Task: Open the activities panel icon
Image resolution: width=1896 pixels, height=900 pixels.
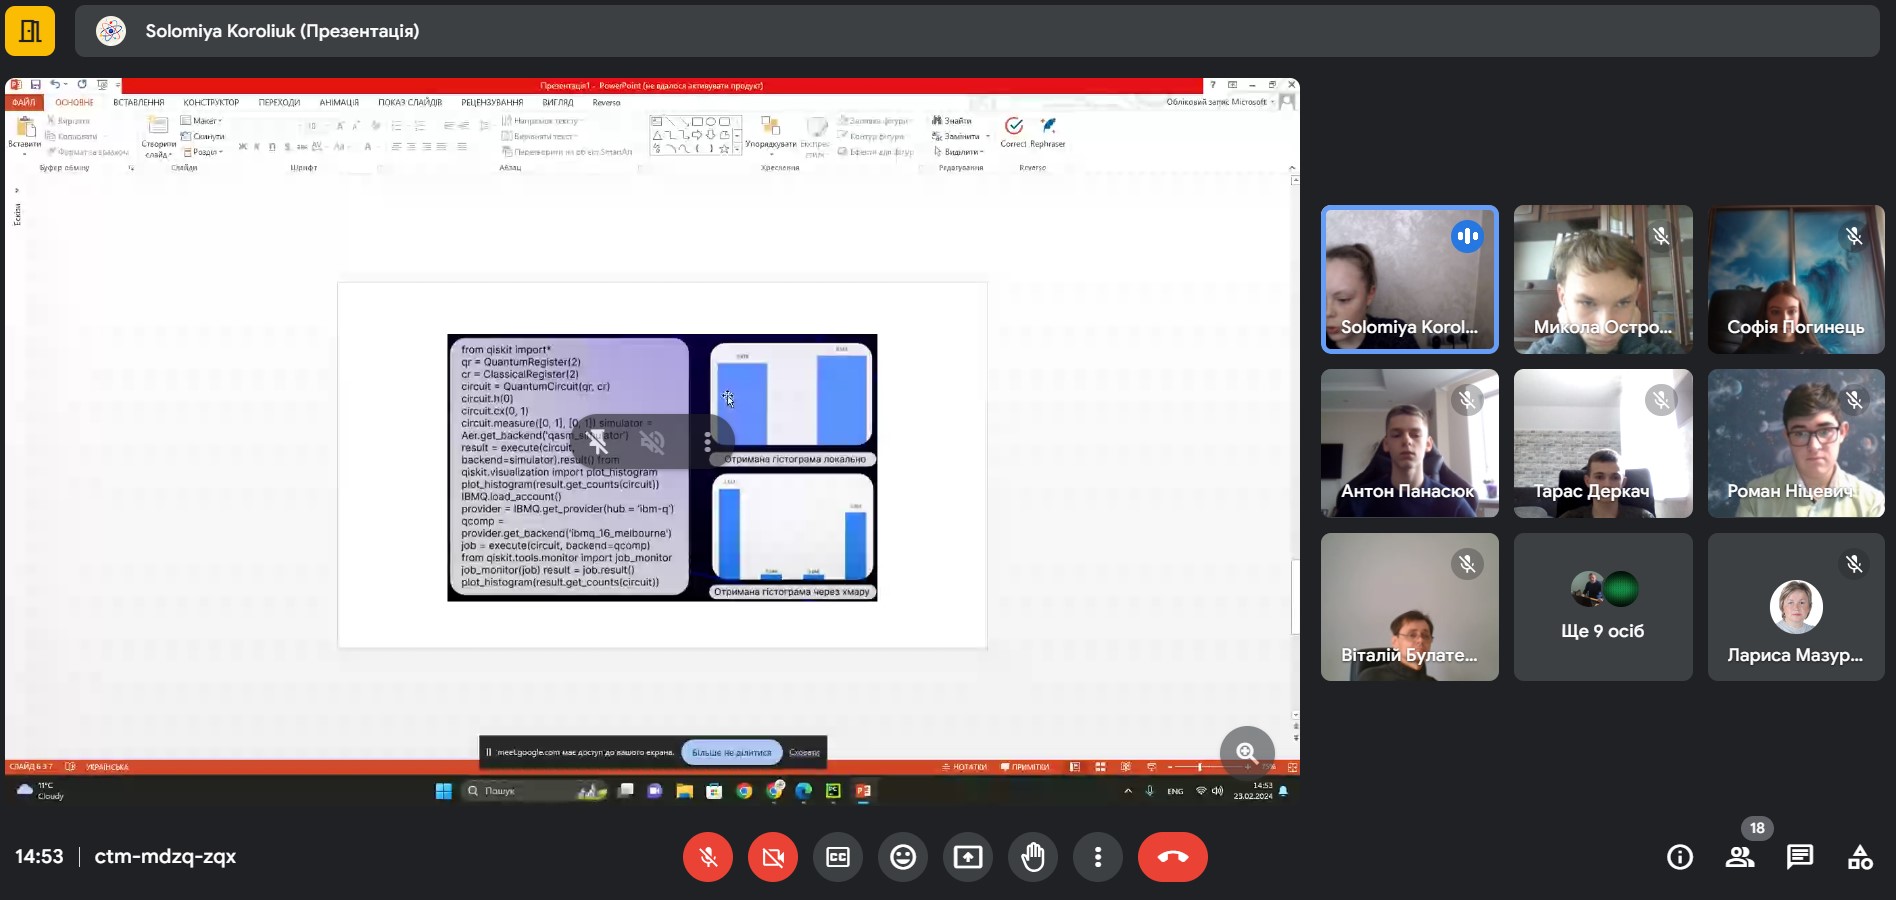Action: click(x=1860, y=857)
